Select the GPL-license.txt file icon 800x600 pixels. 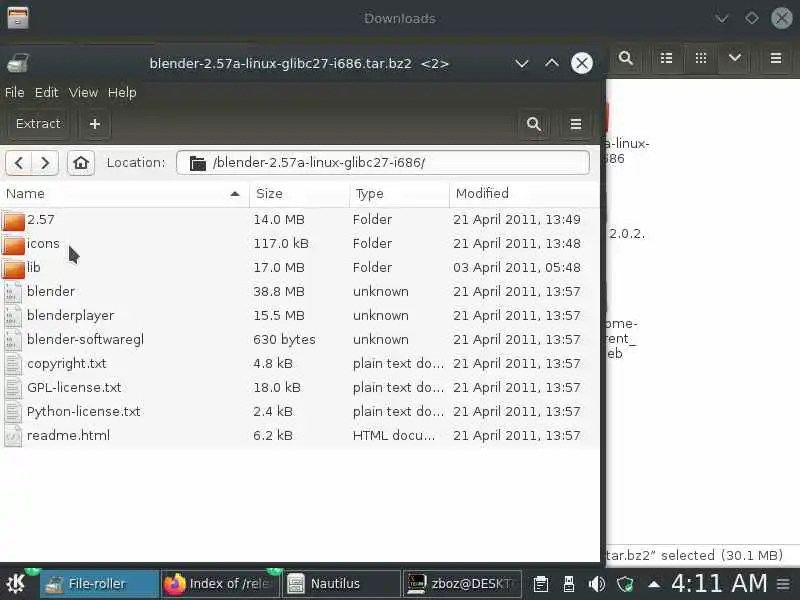pos(13,388)
